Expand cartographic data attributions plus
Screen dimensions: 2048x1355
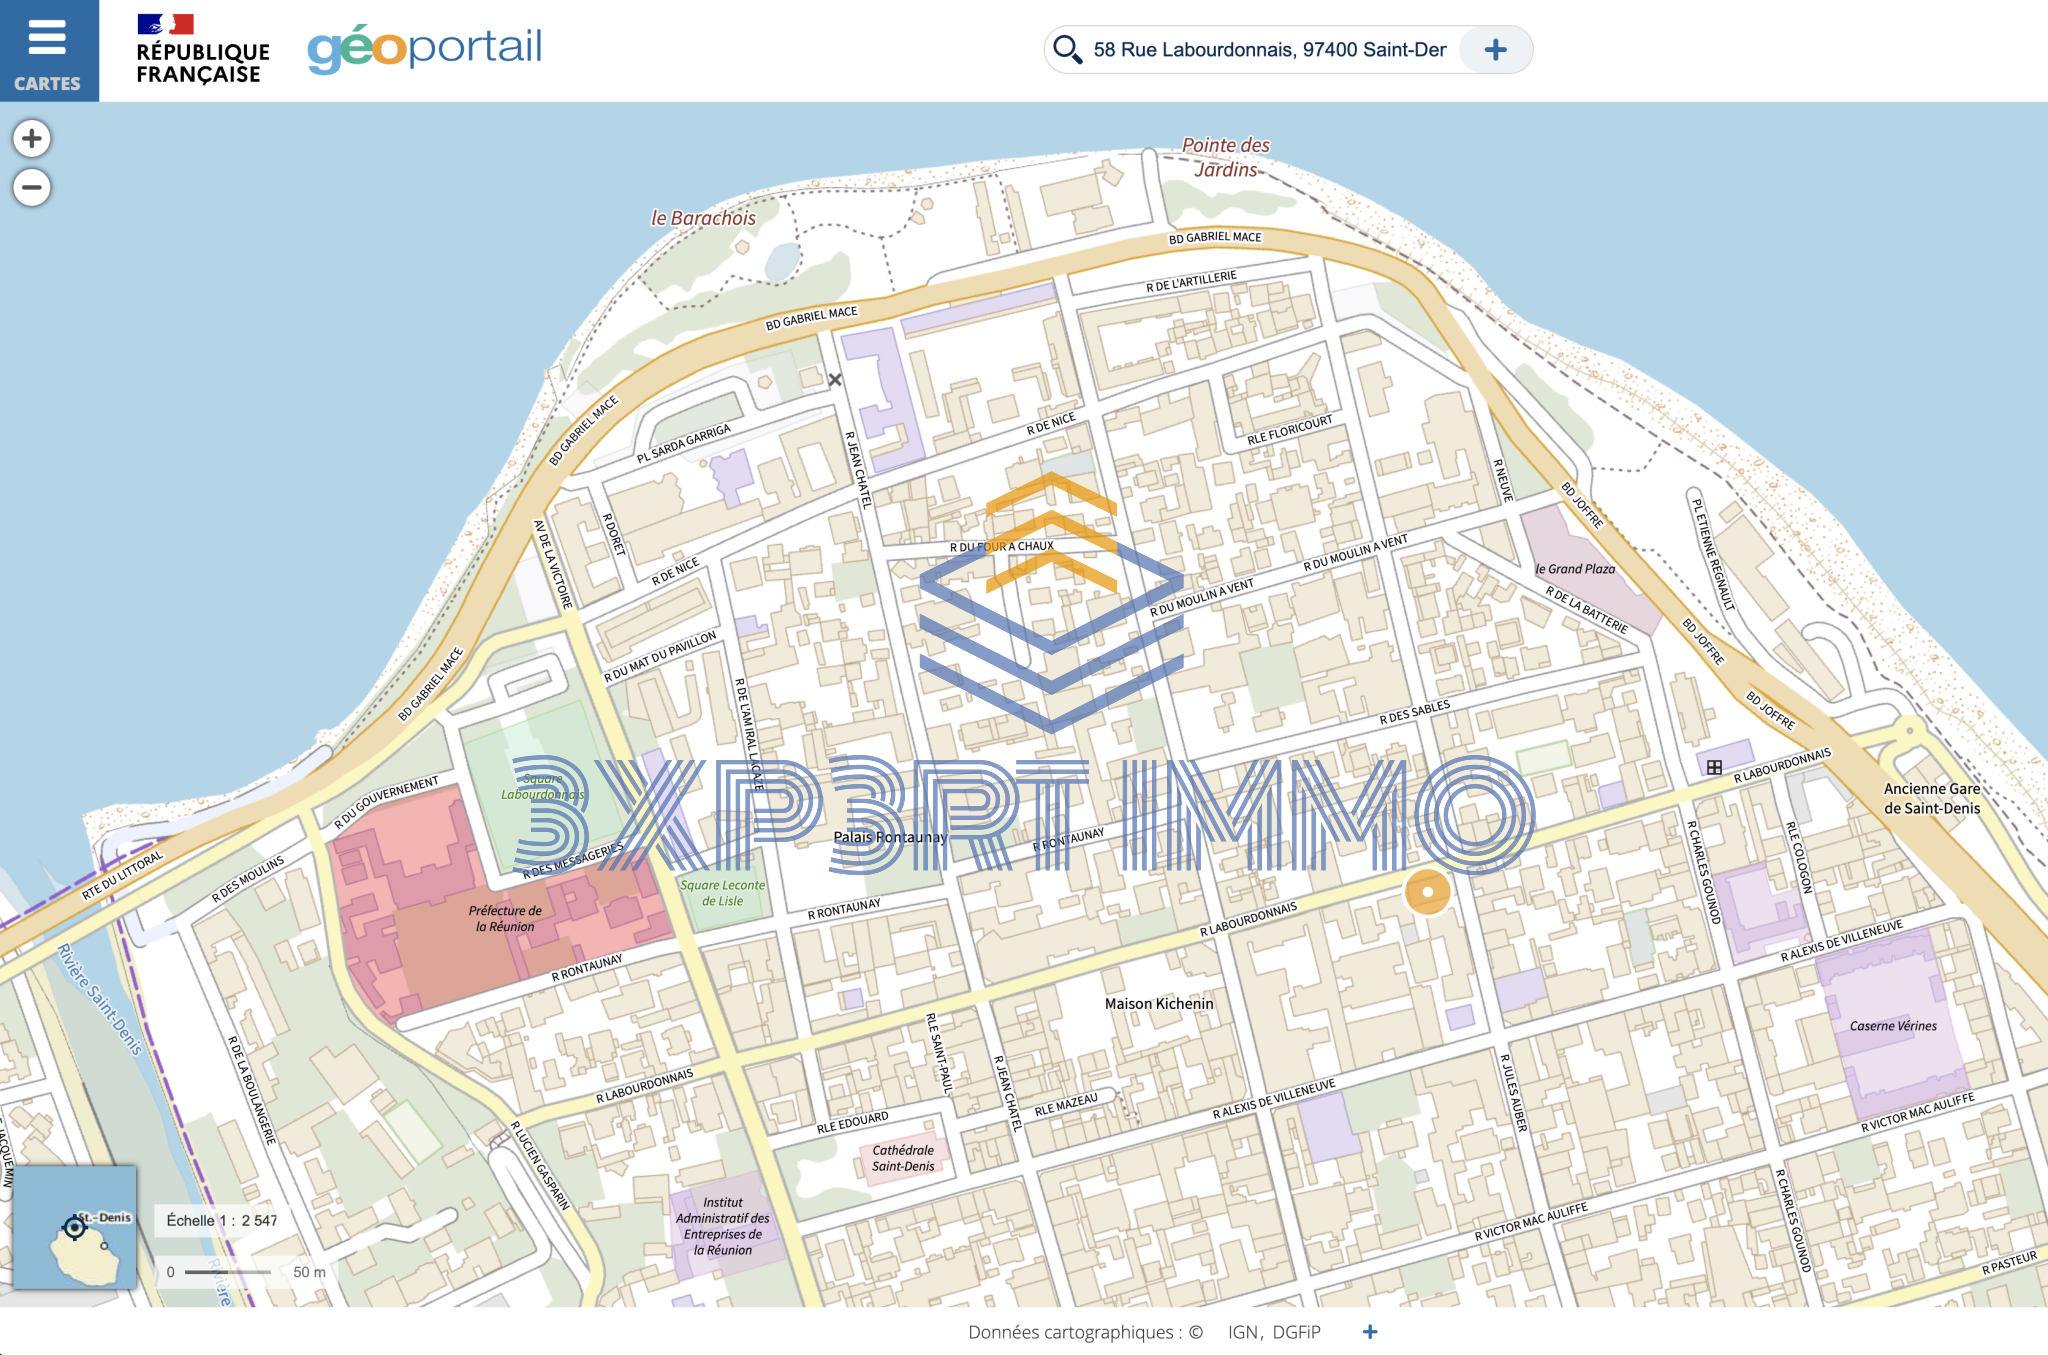coord(1370,1332)
